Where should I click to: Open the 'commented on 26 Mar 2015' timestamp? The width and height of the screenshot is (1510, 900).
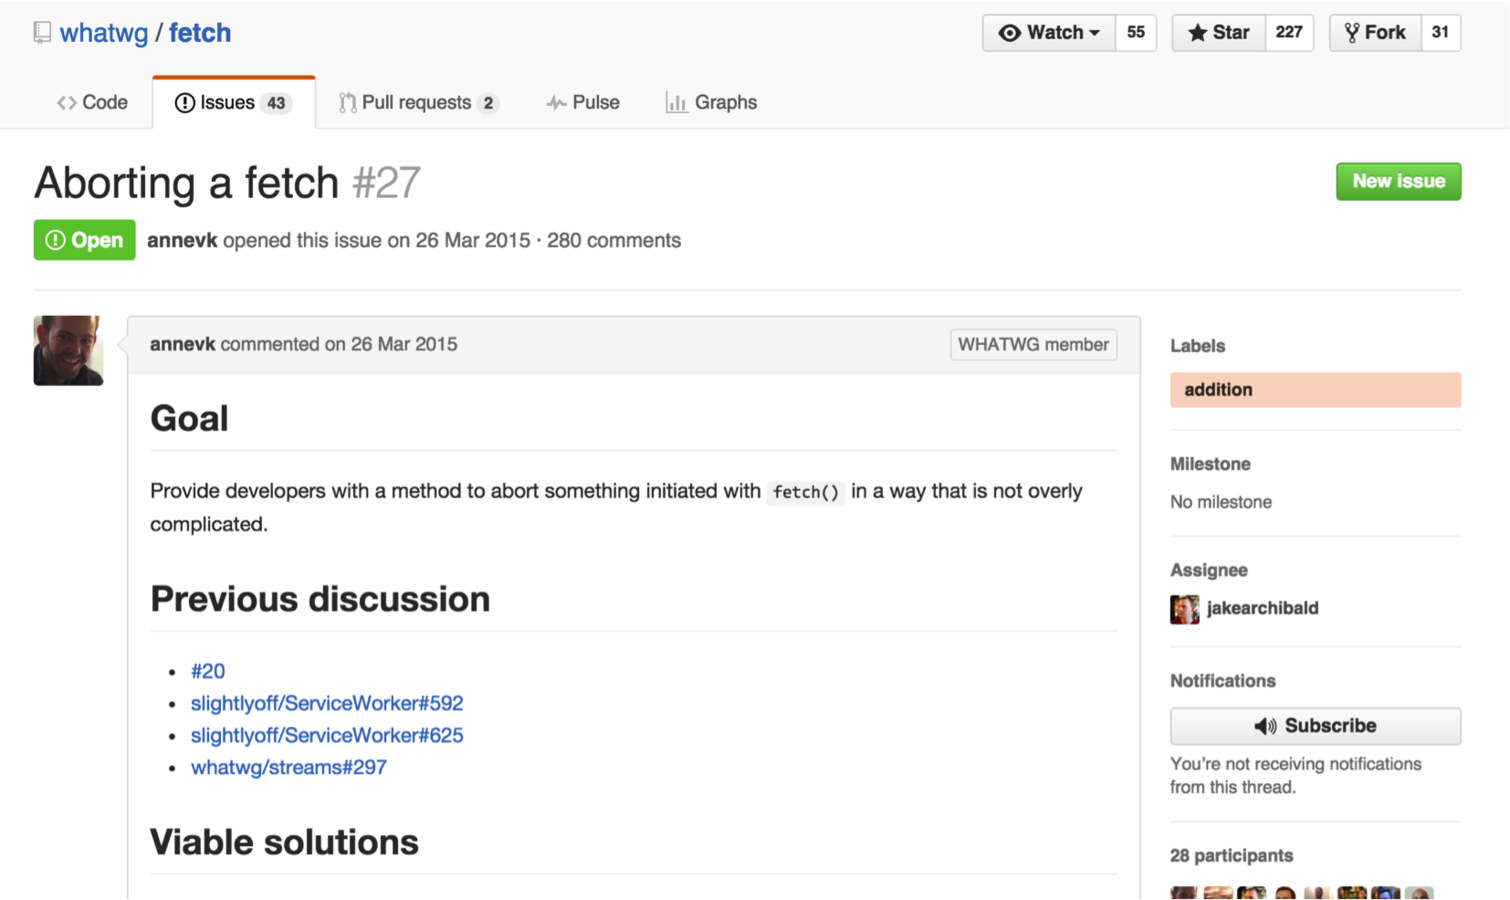click(339, 344)
